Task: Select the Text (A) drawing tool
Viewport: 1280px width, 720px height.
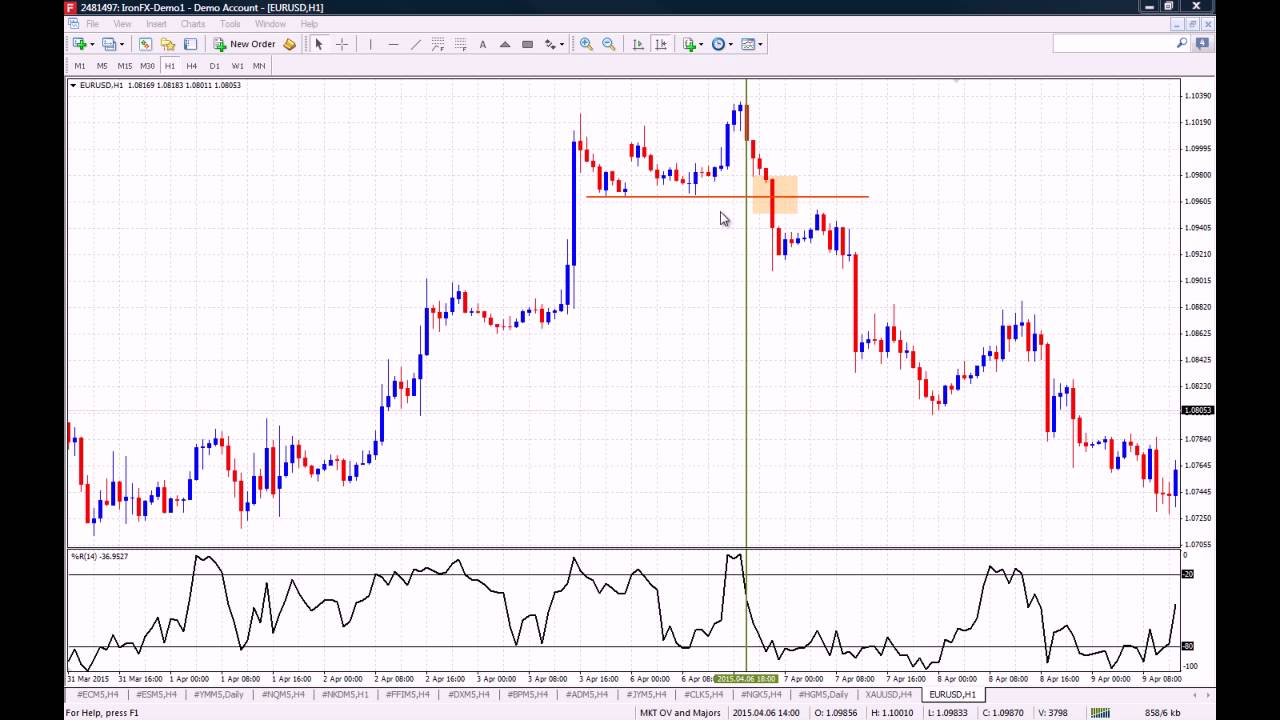Action: [x=483, y=44]
